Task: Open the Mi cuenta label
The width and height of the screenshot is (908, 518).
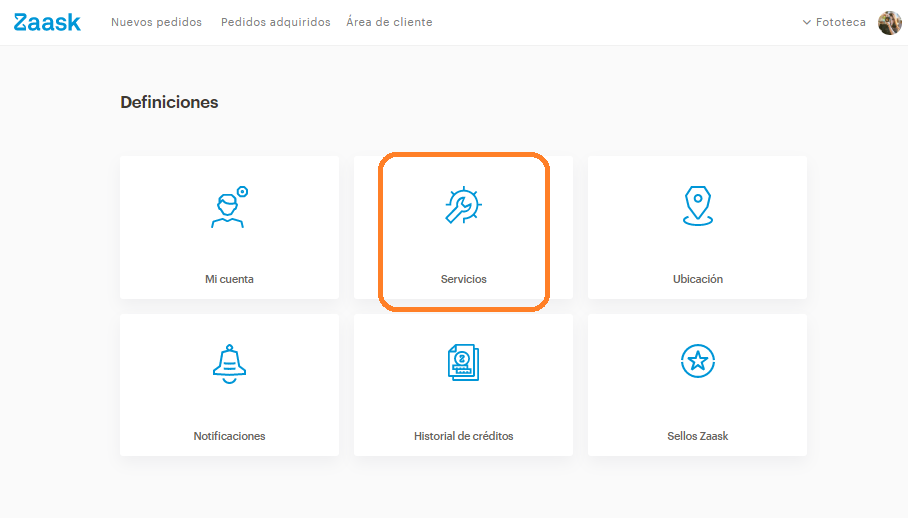Action: tap(229, 279)
